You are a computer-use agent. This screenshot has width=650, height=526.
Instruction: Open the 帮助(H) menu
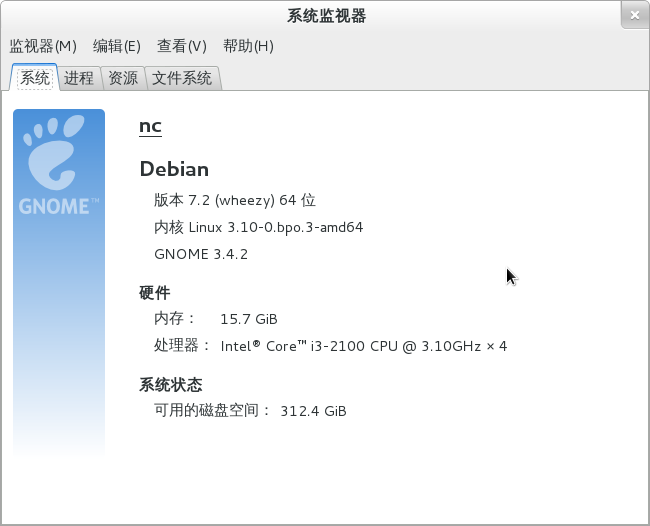[x=248, y=46]
